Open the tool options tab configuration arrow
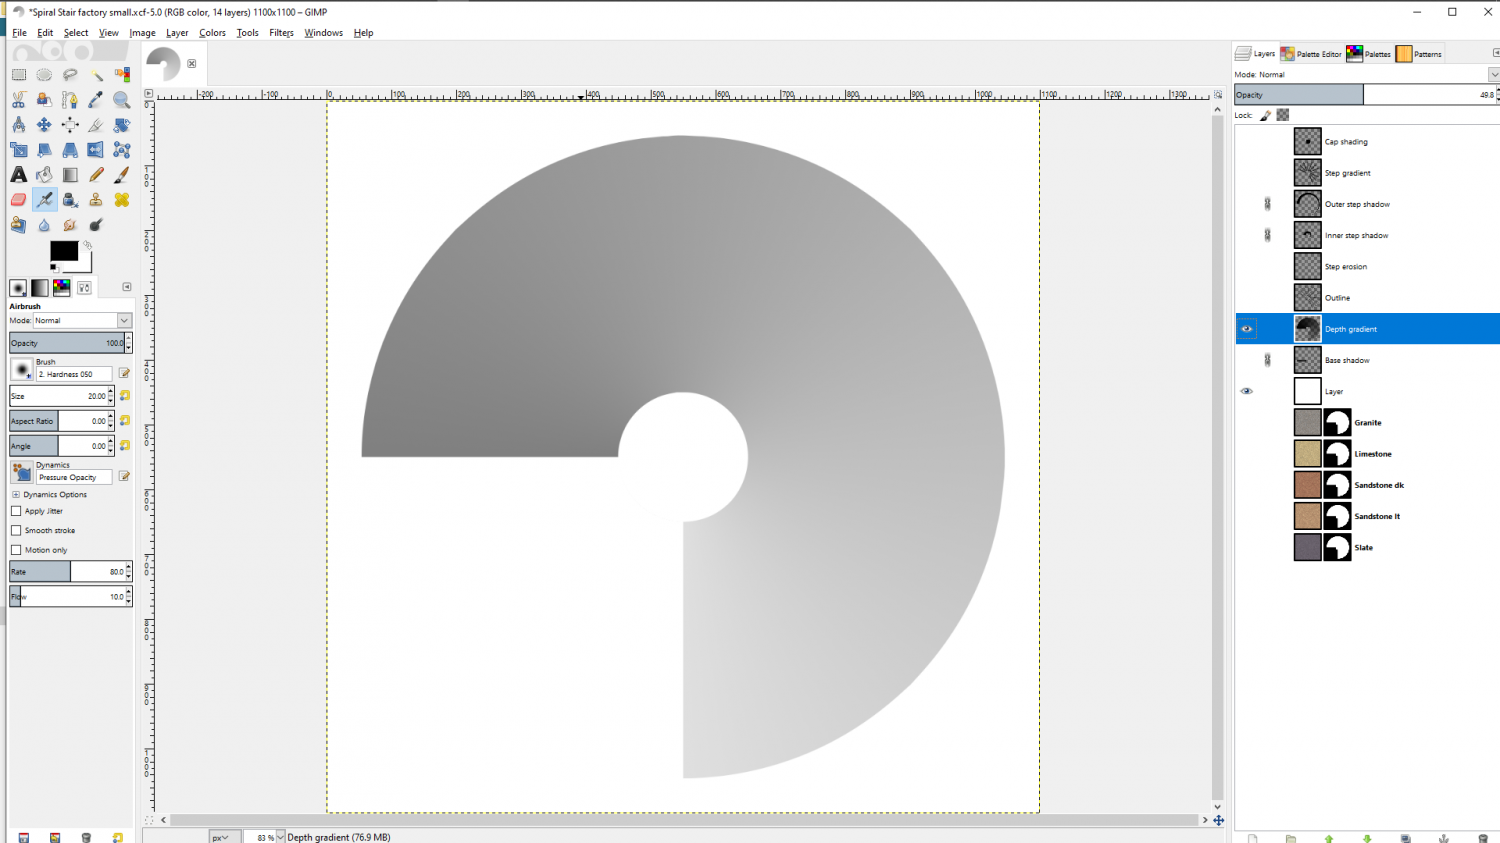 (x=127, y=287)
